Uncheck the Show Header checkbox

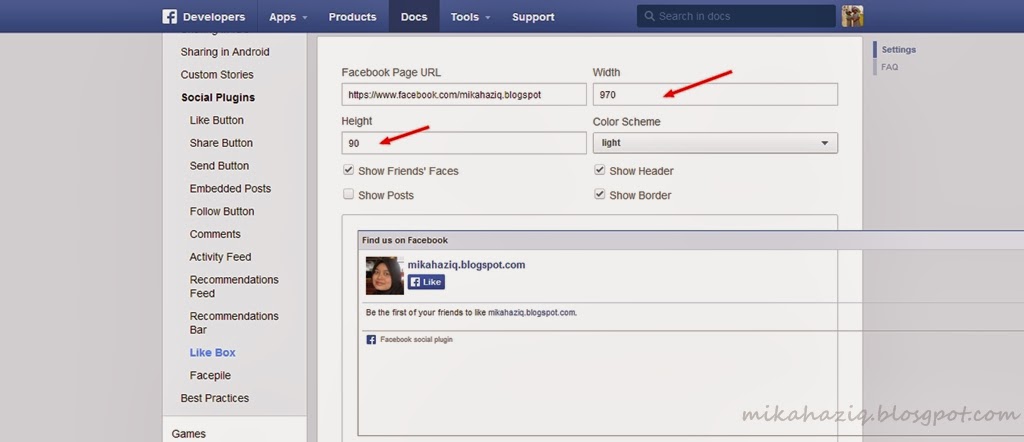[600, 170]
